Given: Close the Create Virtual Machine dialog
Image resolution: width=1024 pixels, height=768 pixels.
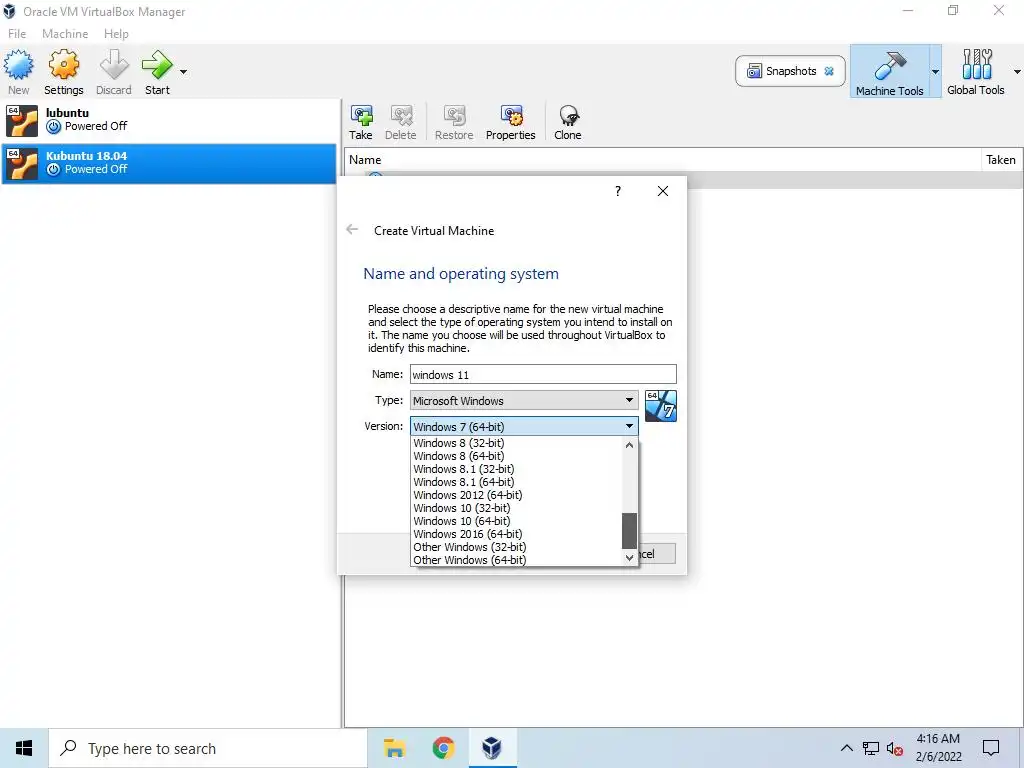Looking at the screenshot, I should pos(663,191).
